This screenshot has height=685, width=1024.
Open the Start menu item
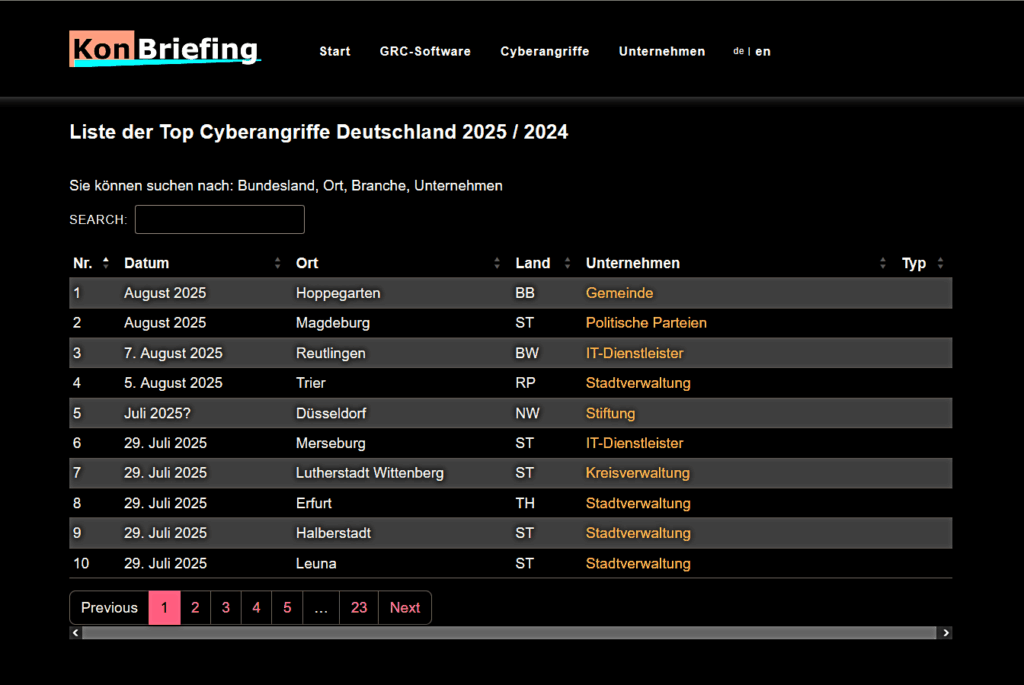point(335,51)
